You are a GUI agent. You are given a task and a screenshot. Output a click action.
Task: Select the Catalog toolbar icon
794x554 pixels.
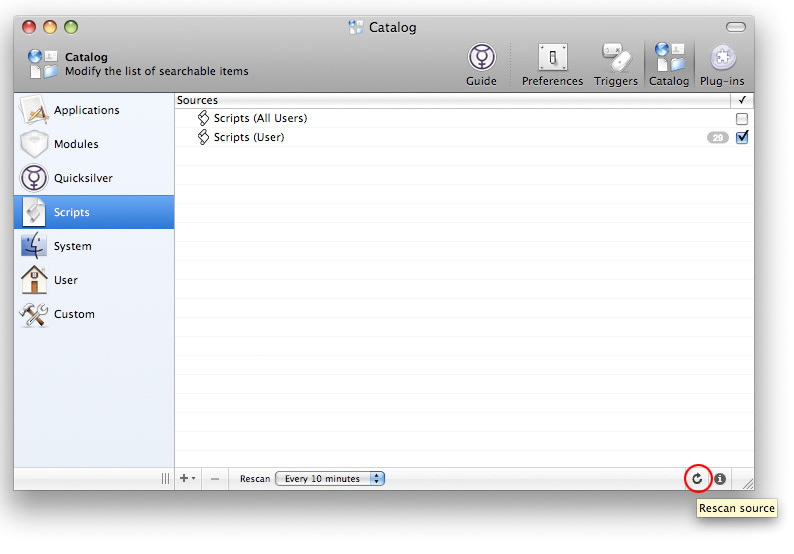click(x=669, y=65)
